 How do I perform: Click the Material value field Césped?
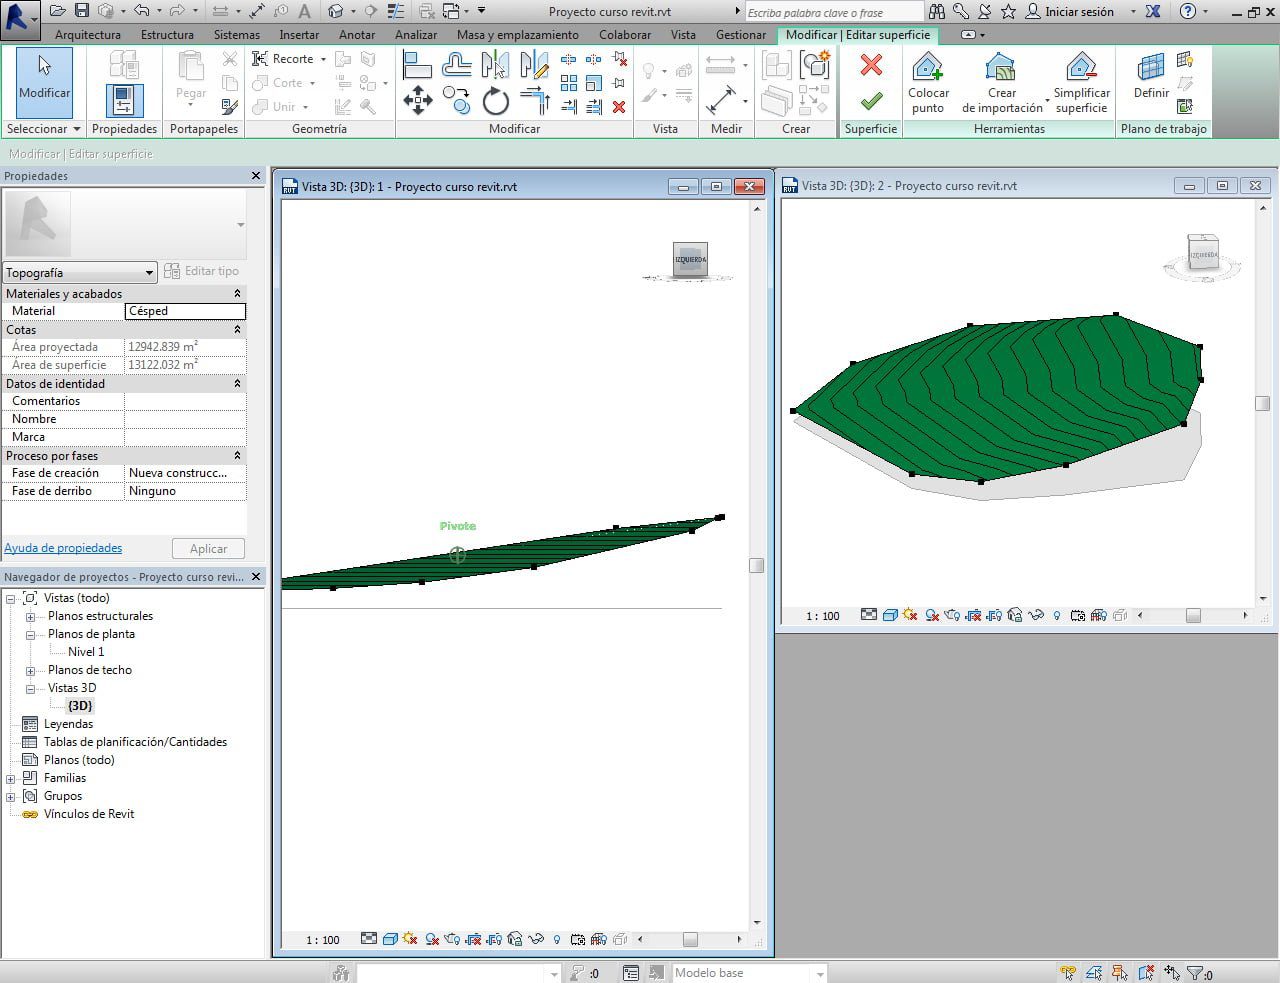(185, 311)
